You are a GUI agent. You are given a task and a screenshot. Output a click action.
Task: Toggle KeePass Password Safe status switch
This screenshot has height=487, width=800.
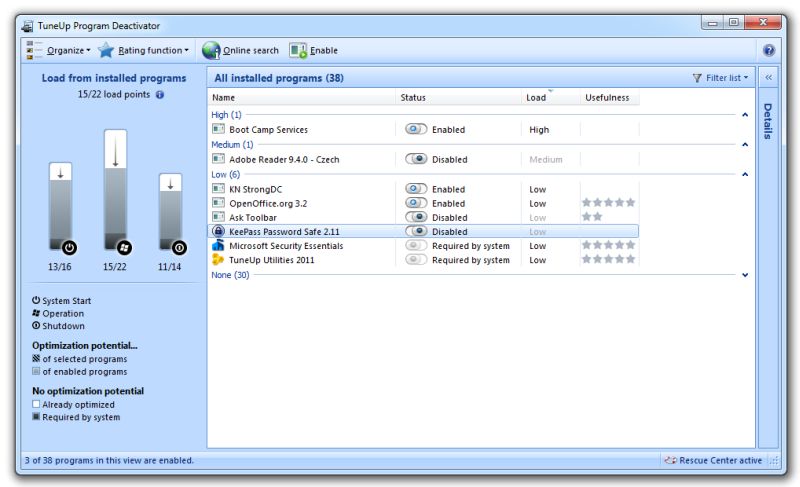416,231
